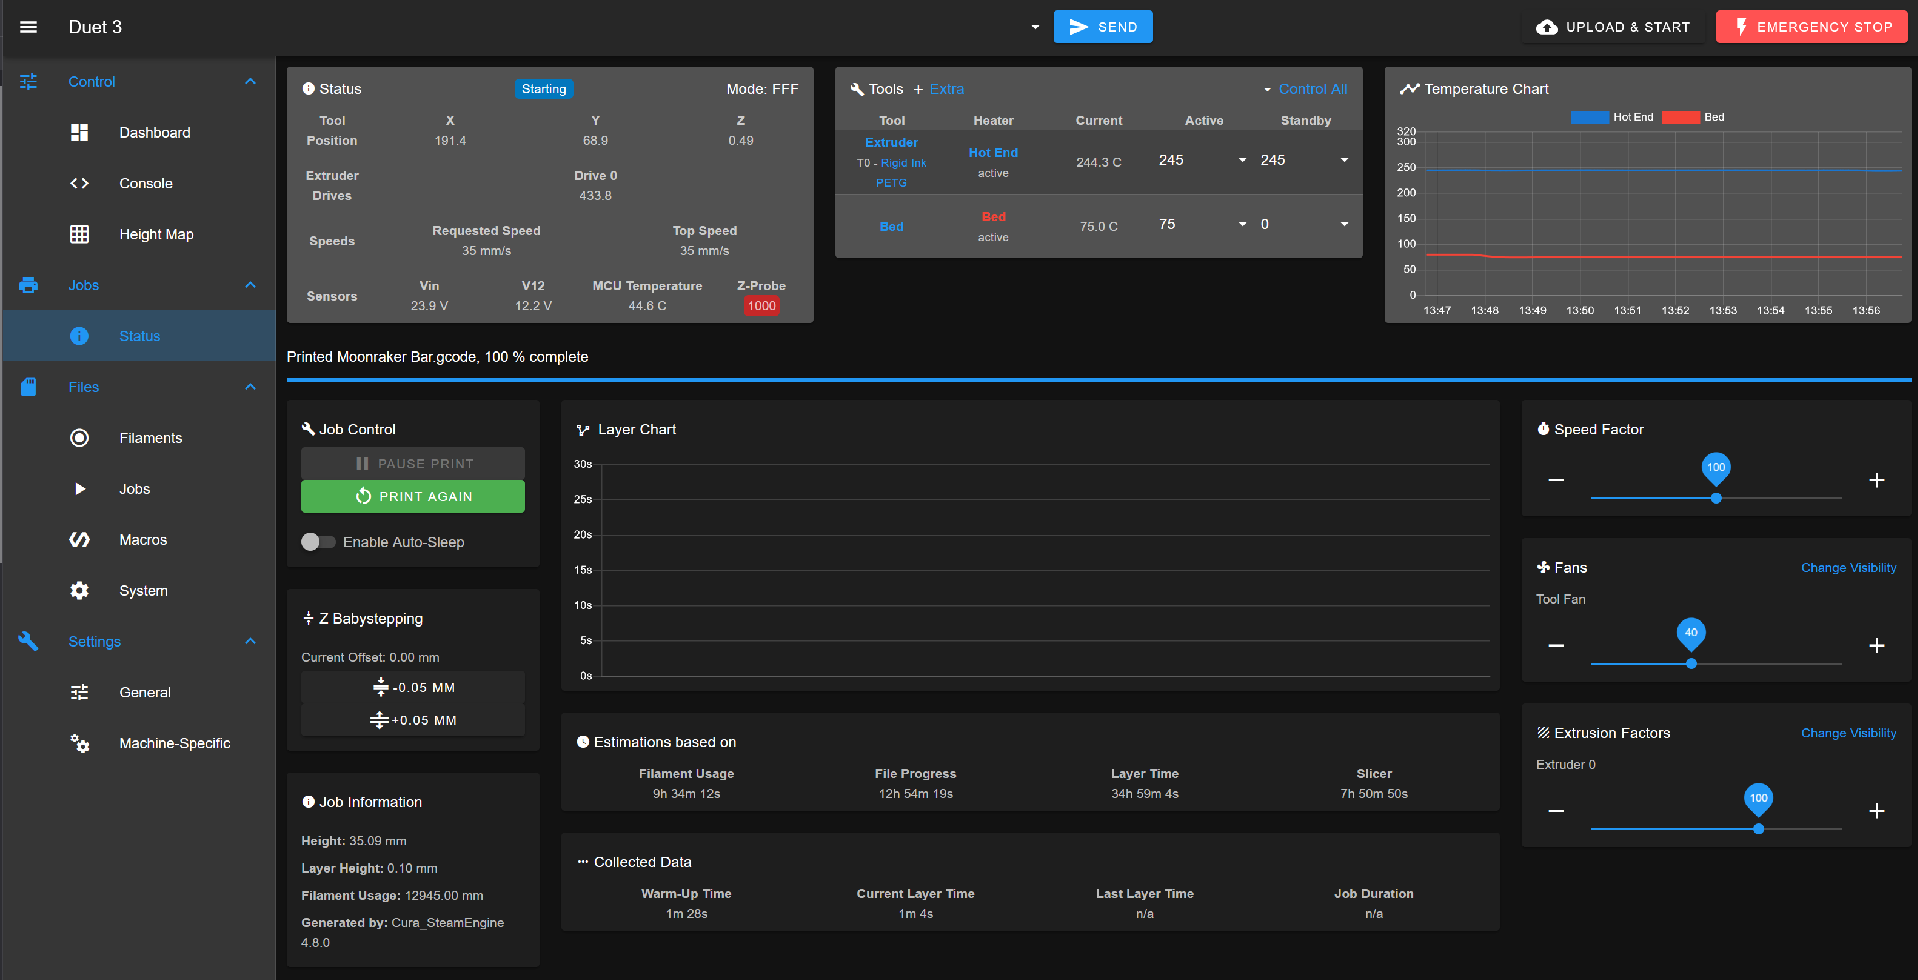Hit the Emergency Stop button
This screenshot has height=980, width=1918.
(x=1812, y=27)
